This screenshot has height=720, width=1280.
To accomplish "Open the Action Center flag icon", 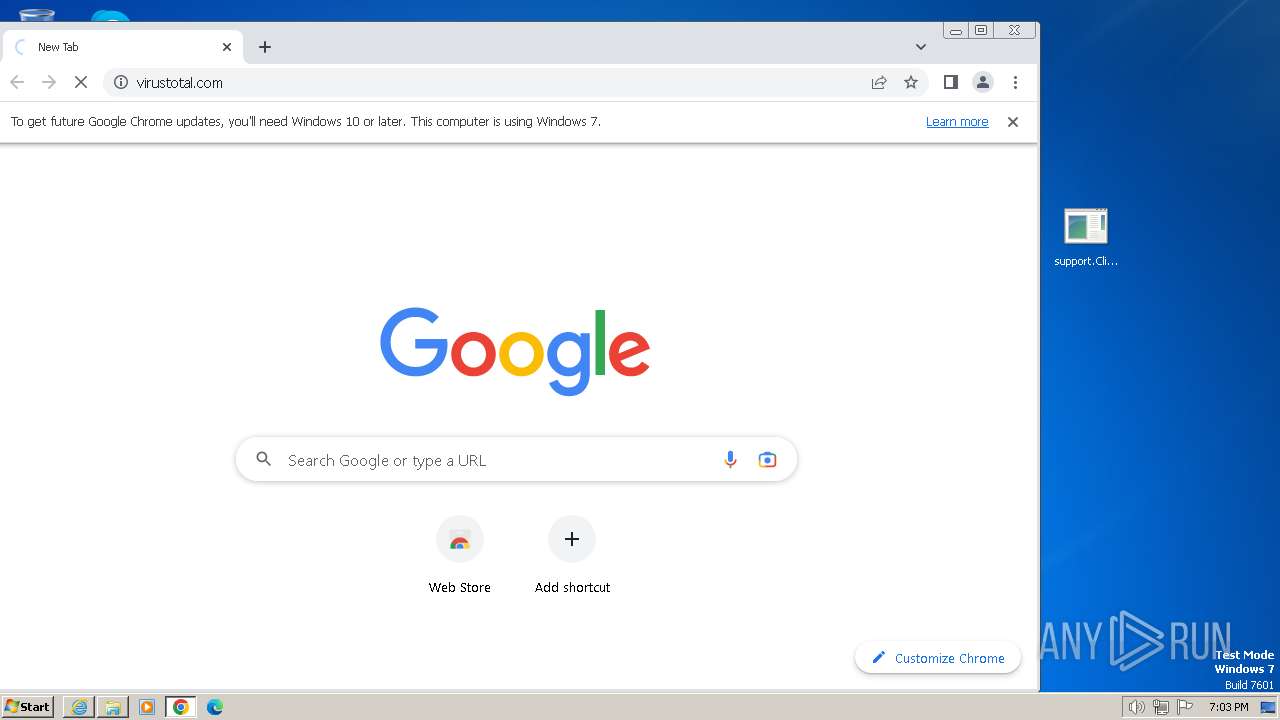I will [x=1186, y=707].
